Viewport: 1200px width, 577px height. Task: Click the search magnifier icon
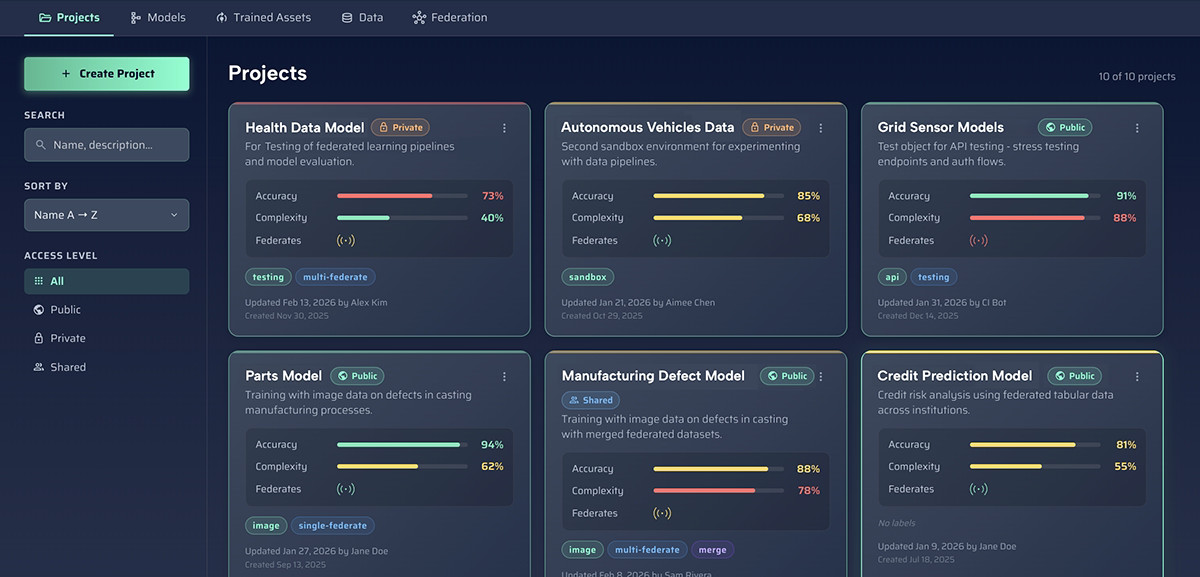coord(41,145)
